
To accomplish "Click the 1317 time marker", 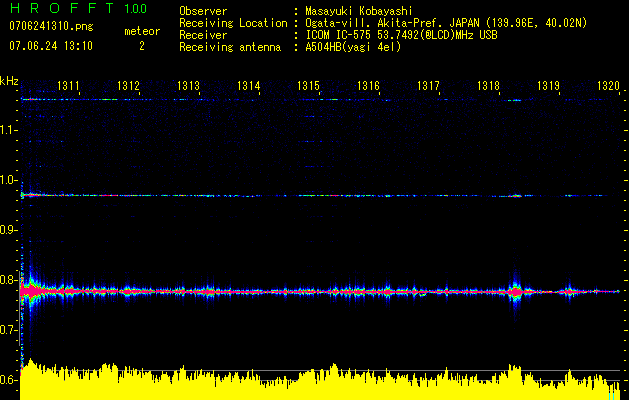I will tap(428, 85).
